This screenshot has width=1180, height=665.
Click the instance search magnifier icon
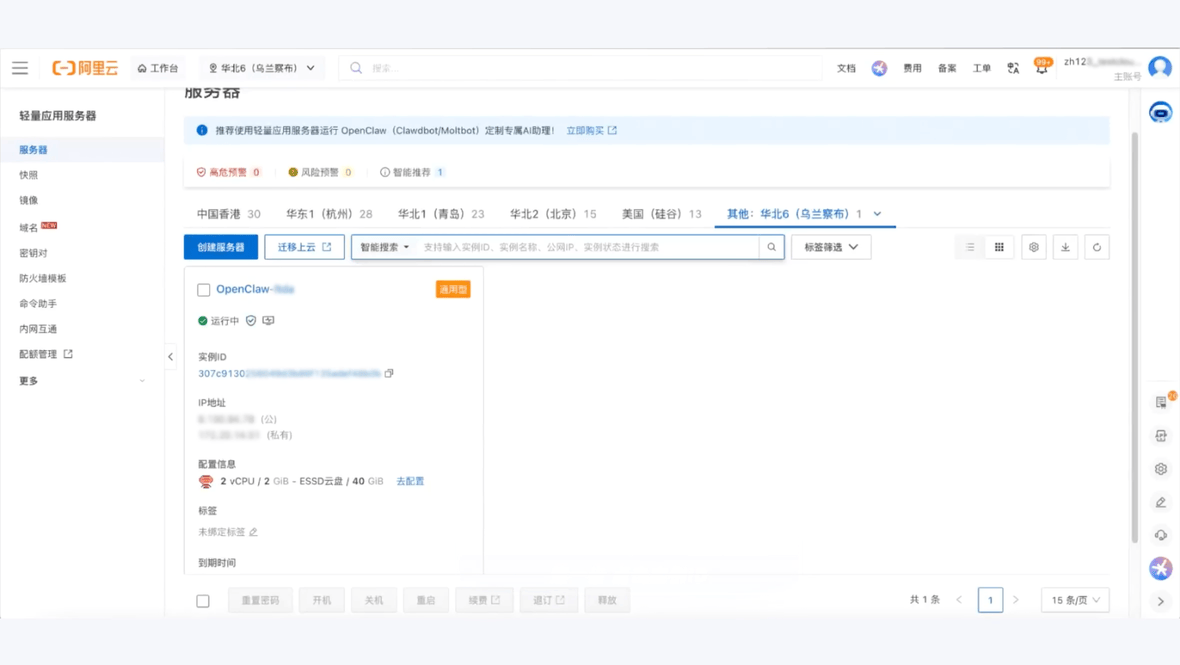point(771,247)
